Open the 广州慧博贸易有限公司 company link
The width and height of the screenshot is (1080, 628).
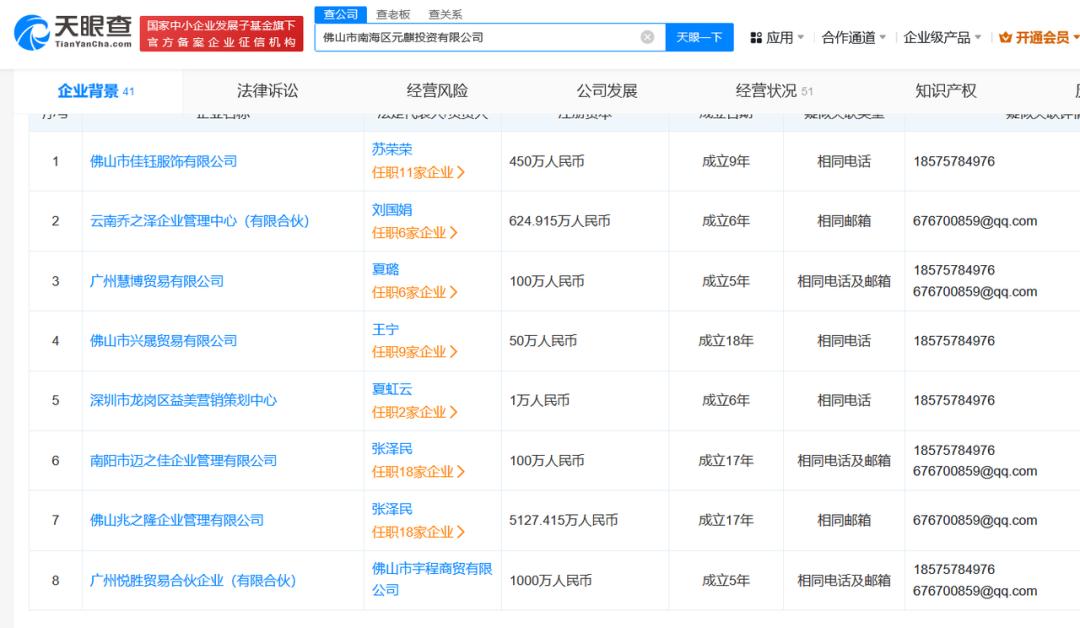coord(156,281)
